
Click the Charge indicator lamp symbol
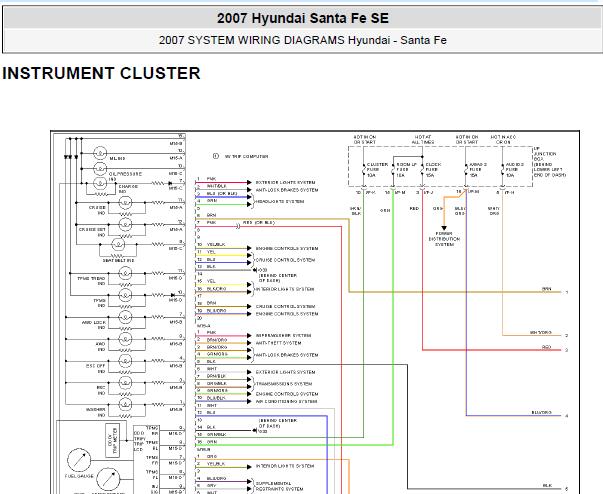[100, 183]
